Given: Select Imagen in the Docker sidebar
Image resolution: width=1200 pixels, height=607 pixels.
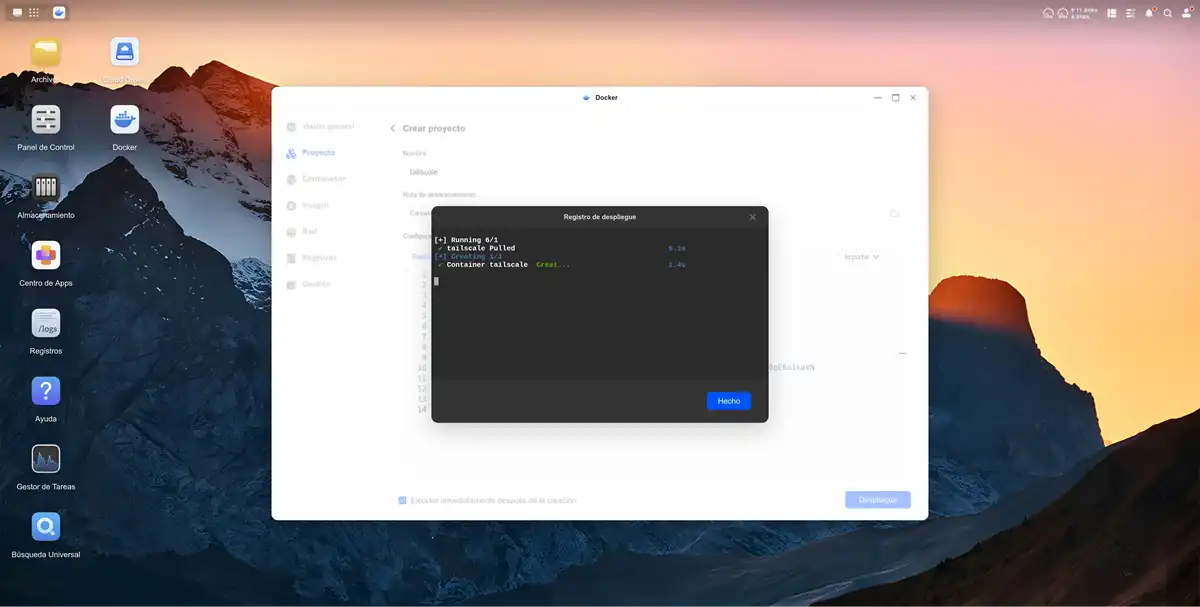Looking at the screenshot, I should [315, 205].
